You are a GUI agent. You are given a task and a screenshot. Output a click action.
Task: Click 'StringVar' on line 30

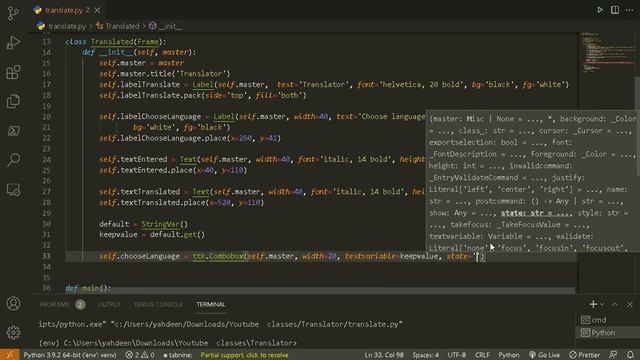point(160,224)
